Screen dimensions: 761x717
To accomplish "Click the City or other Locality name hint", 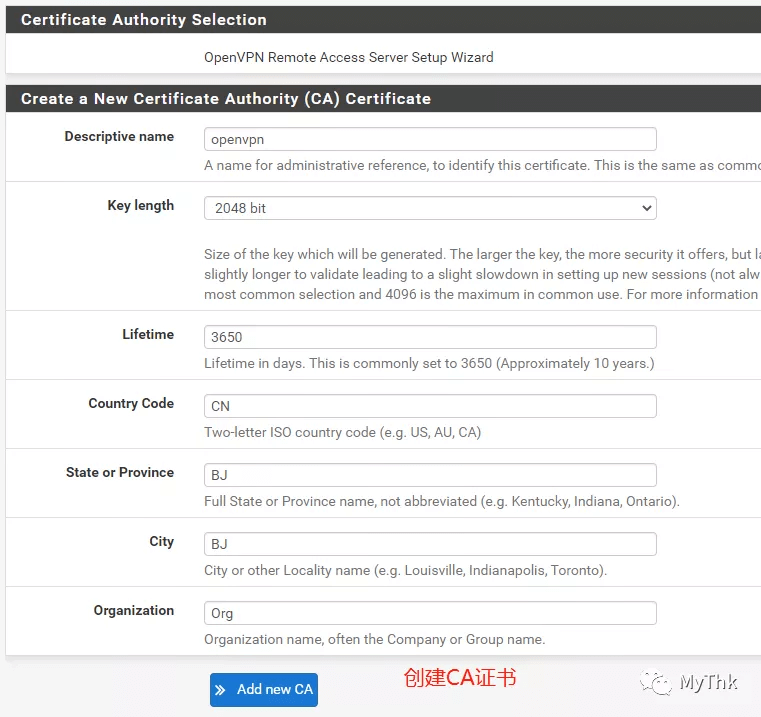I will [x=405, y=570].
